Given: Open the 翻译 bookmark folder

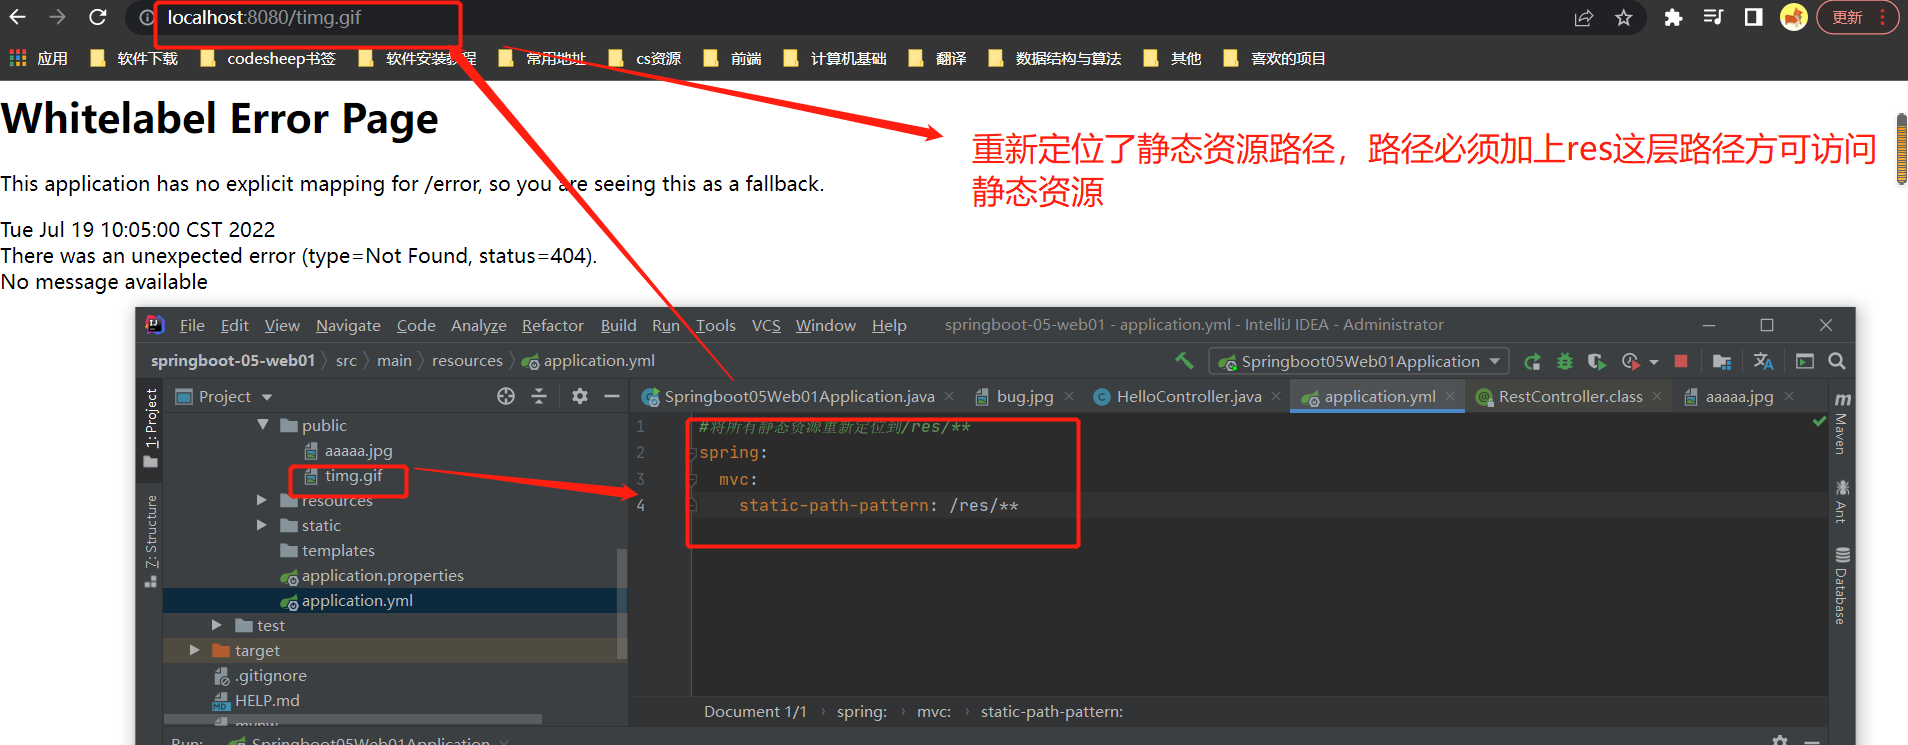Looking at the screenshot, I should [x=937, y=59].
